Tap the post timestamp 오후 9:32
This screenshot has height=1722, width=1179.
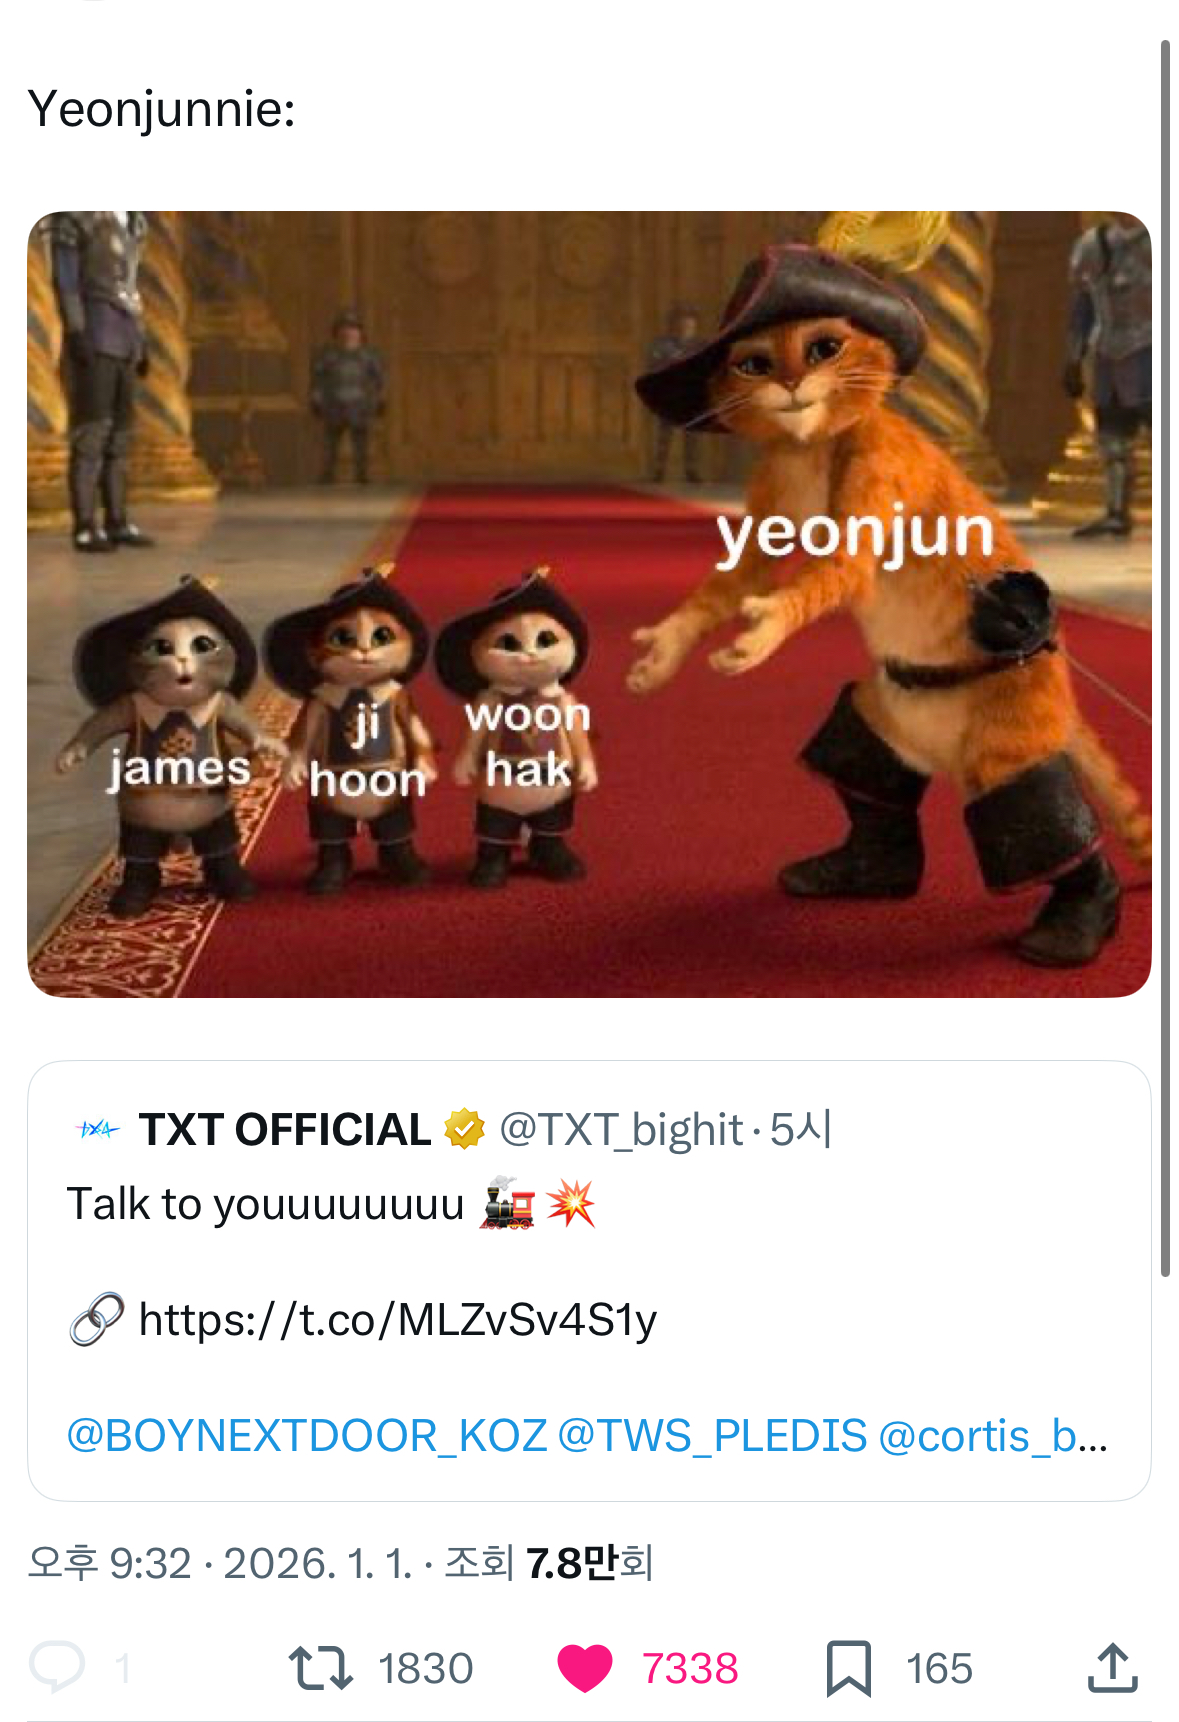click(x=109, y=1563)
